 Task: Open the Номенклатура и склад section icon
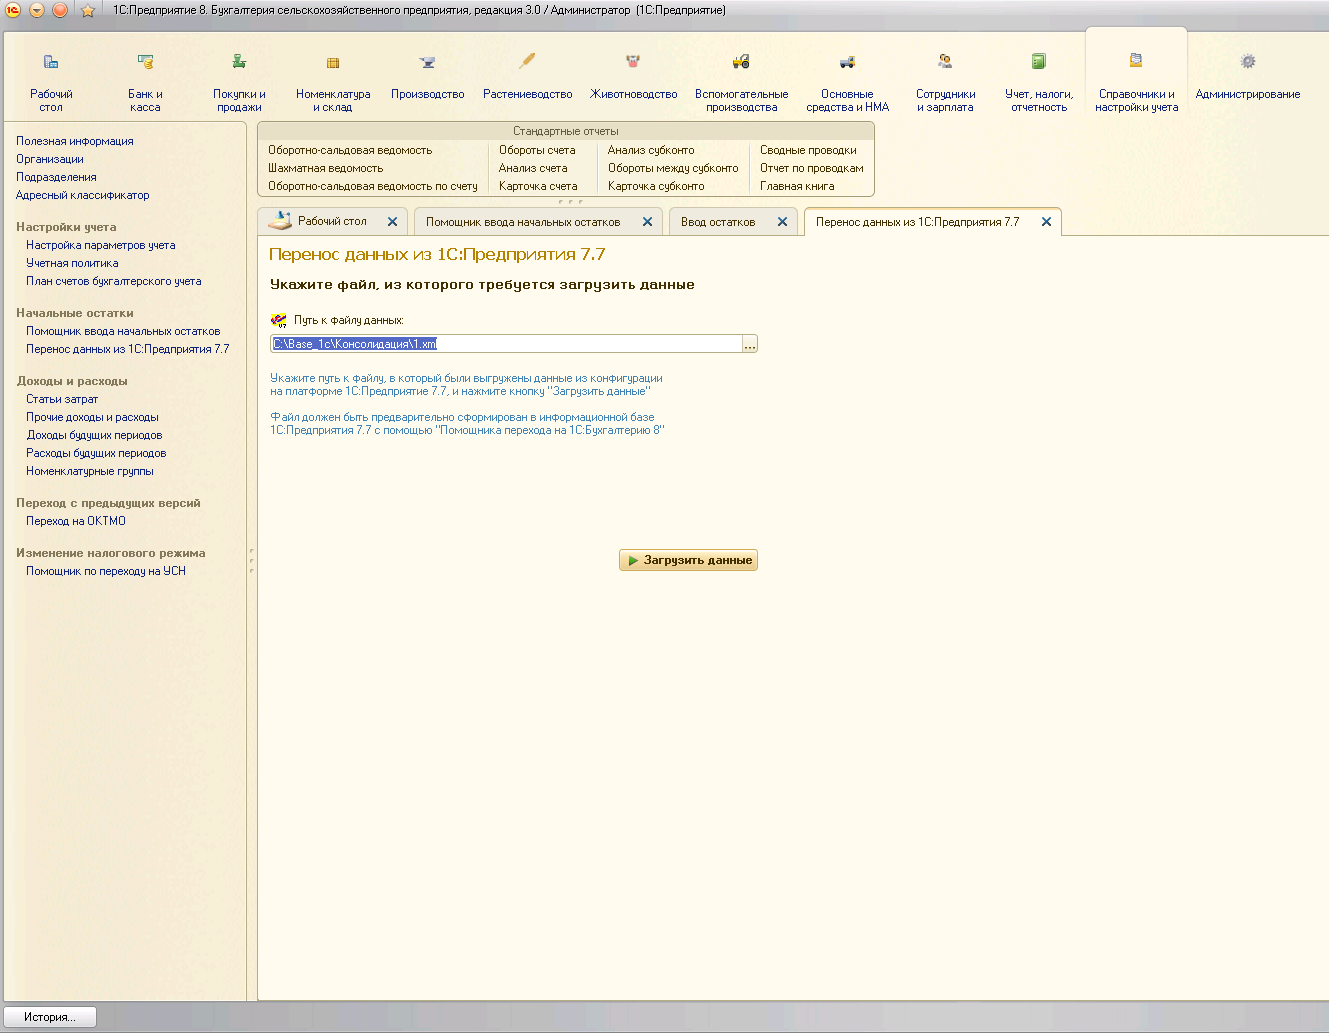(x=333, y=62)
